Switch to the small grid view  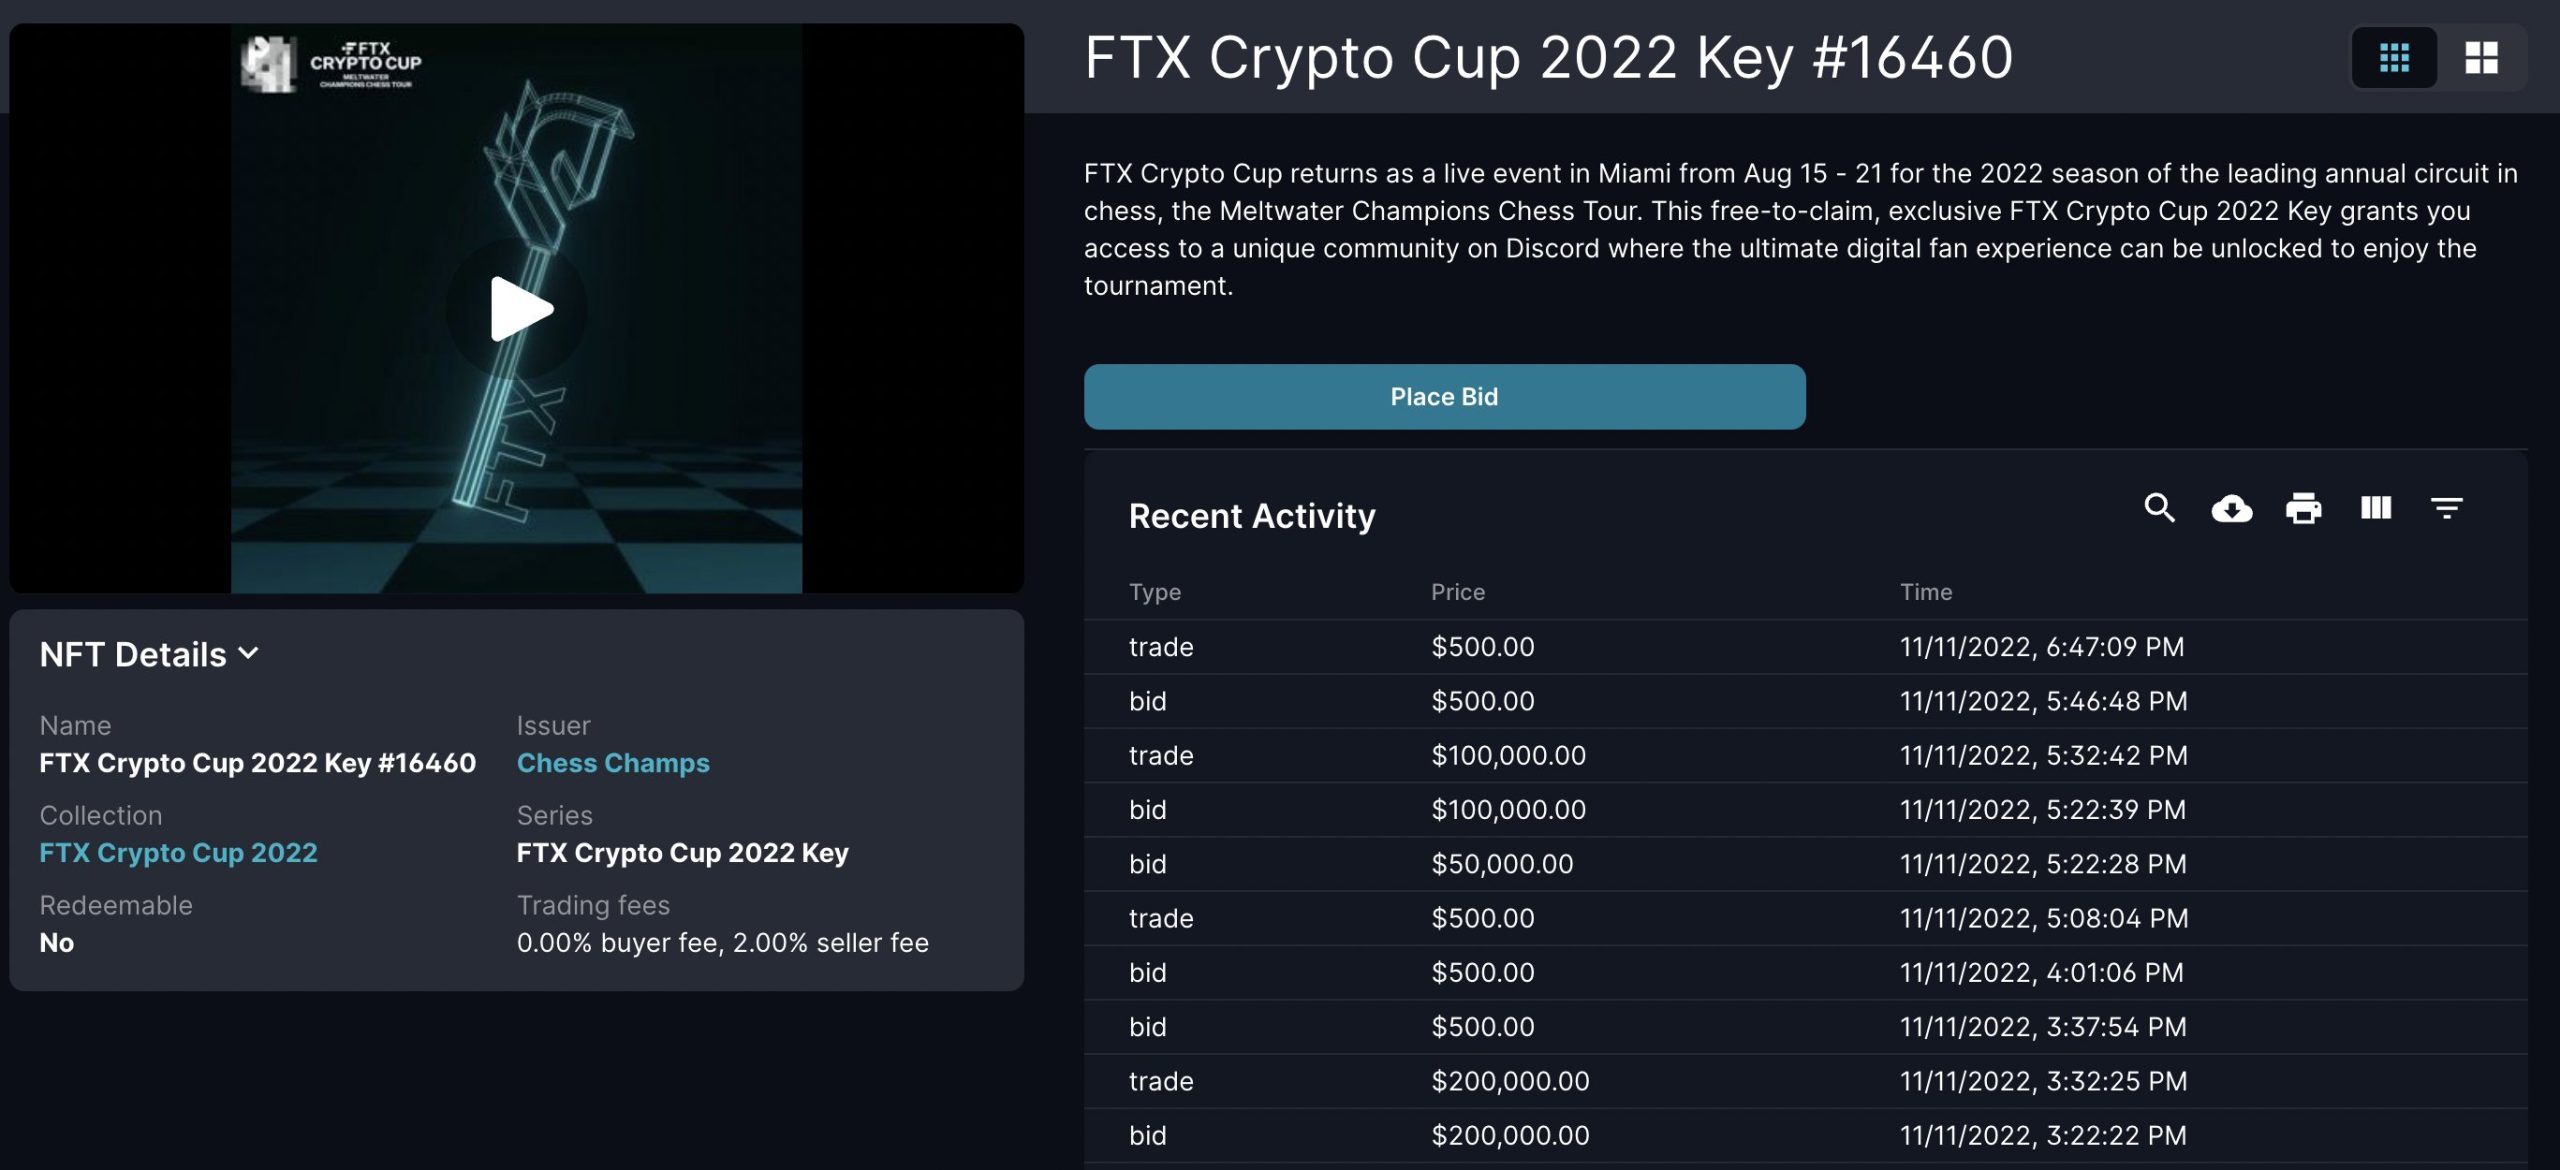pyautogui.click(x=2394, y=57)
